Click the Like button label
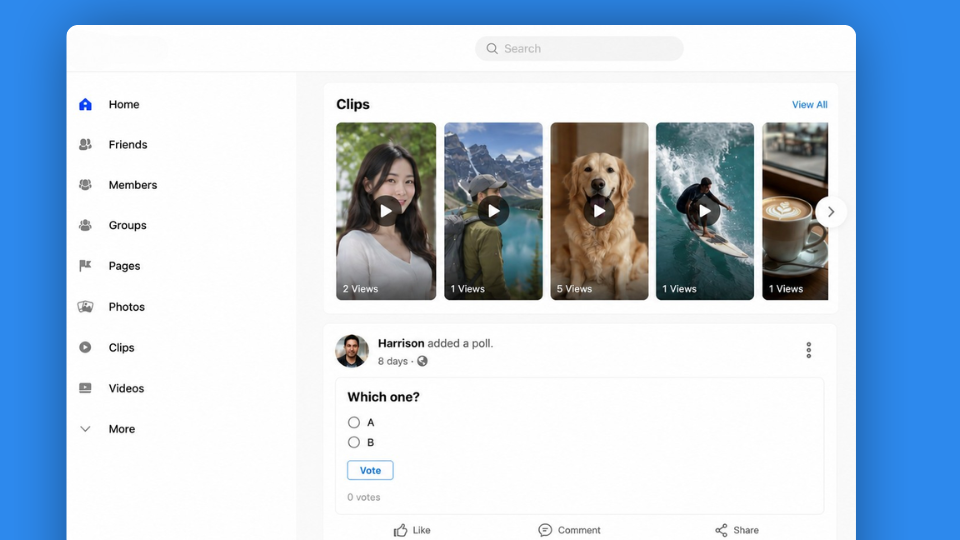The image size is (960, 540). pos(421,530)
